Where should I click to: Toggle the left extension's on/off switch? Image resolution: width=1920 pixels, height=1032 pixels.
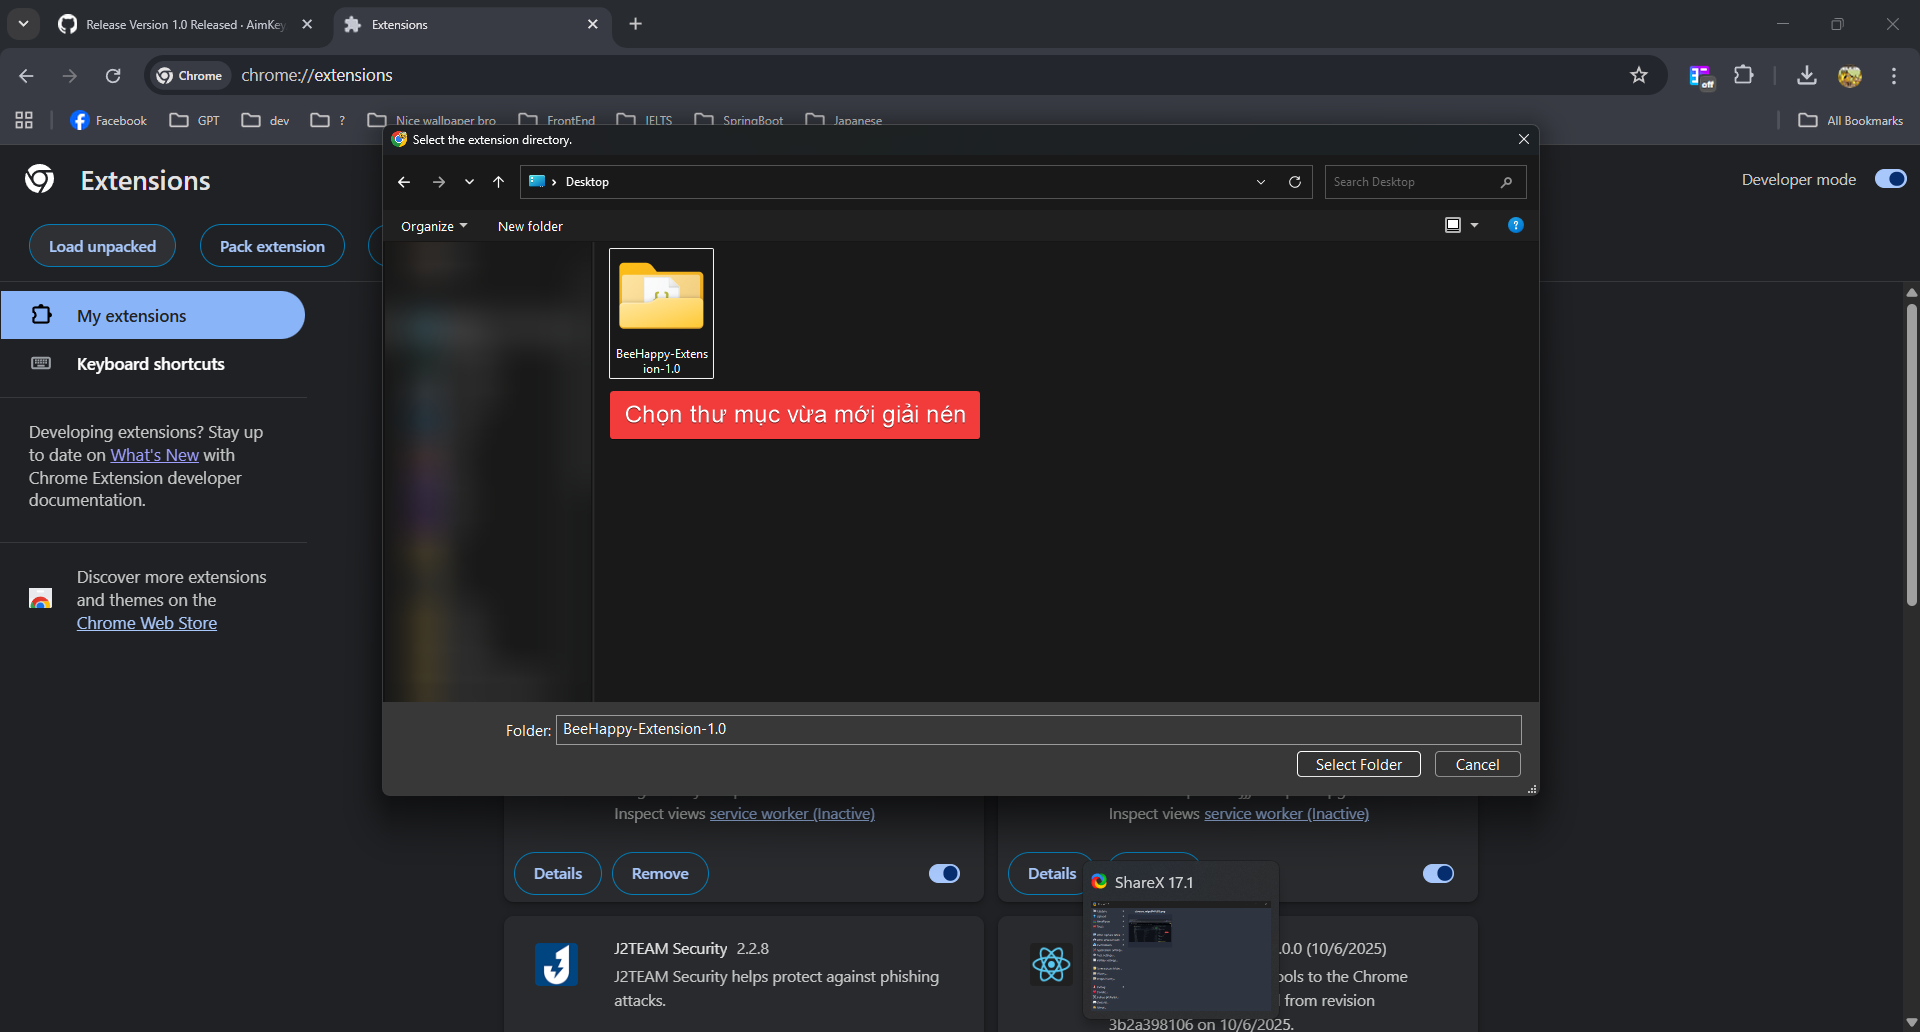click(x=943, y=873)
